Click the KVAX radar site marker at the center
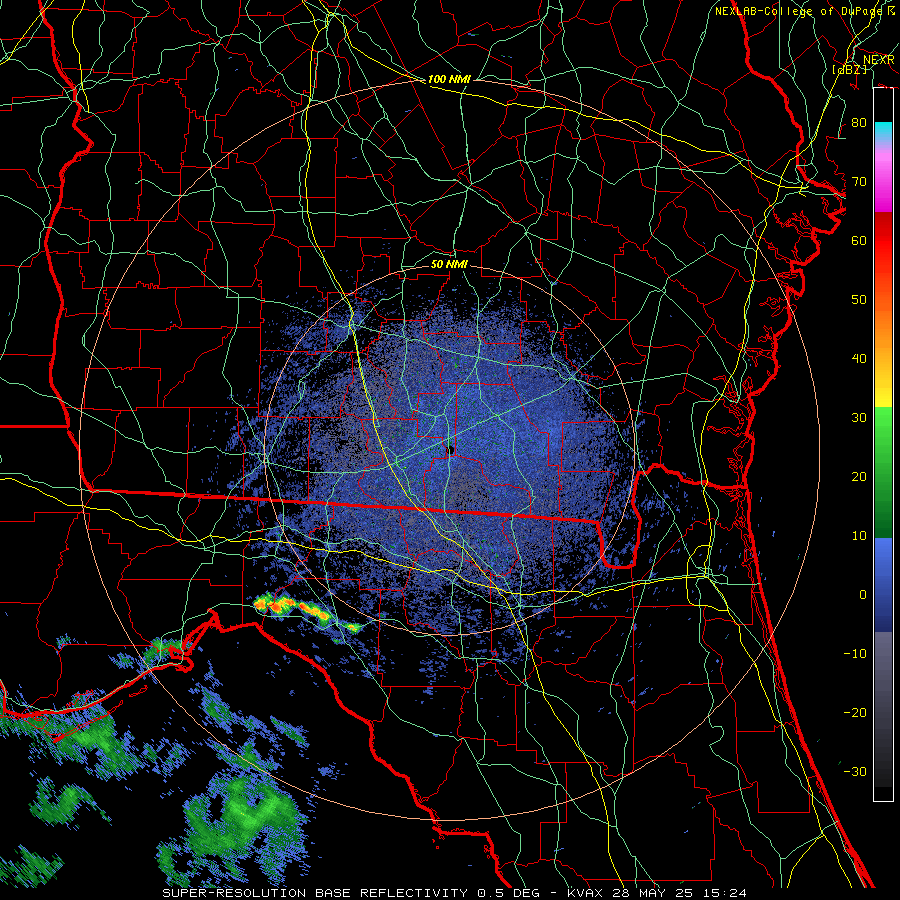Image resolution: width=900 pixels, height=900 pixels. pos(451,450)
